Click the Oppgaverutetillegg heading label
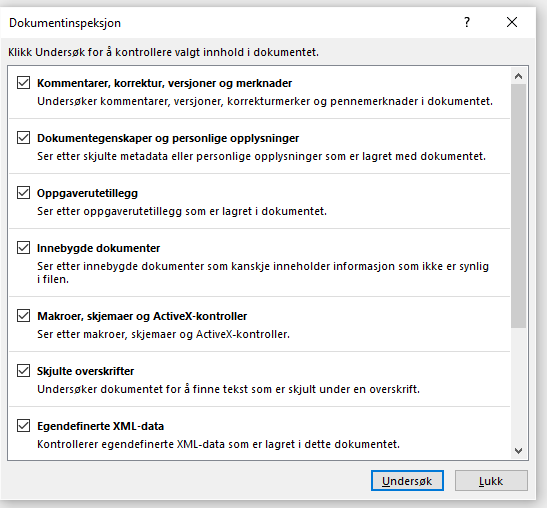 87,193
